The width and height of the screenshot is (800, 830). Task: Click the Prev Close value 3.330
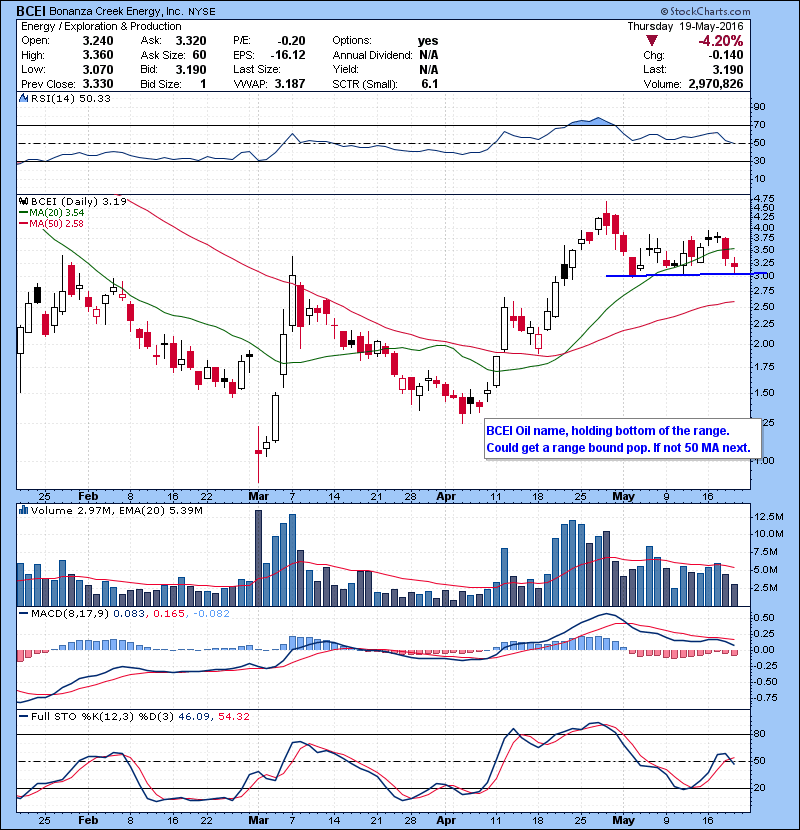tap(98, 84)
